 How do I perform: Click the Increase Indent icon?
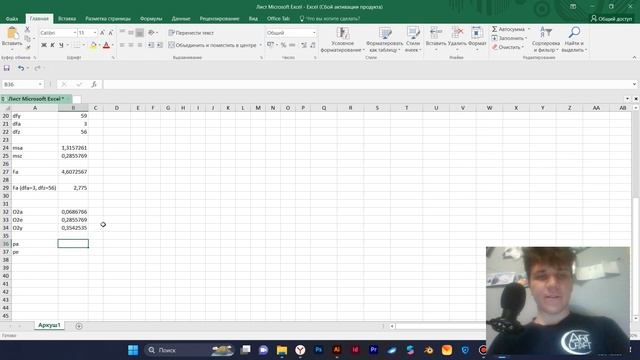tap(160, 45)
